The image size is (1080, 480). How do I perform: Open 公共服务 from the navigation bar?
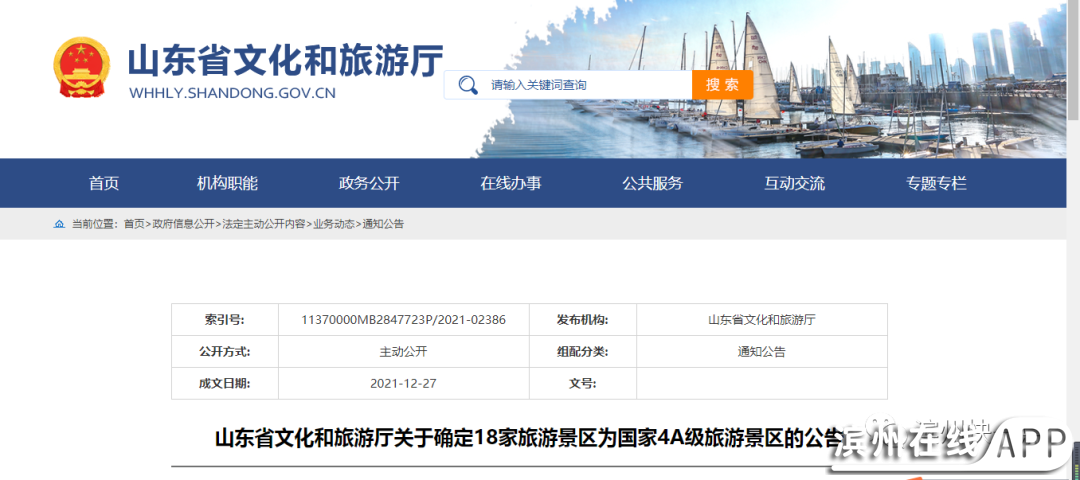coord(652,183)
